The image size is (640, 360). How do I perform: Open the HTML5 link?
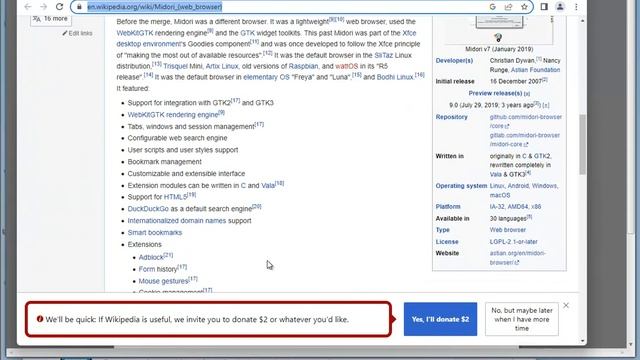[175, 197]
